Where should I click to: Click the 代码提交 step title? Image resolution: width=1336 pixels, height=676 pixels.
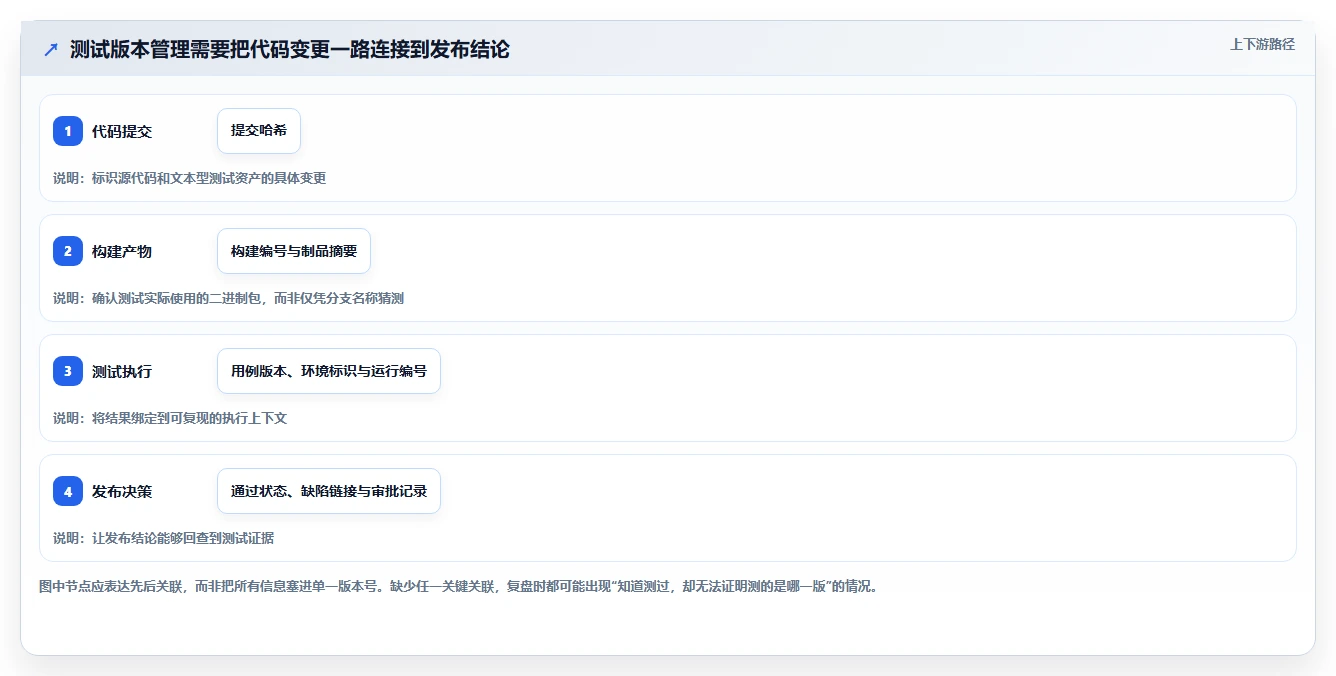(x=122, y=131)
